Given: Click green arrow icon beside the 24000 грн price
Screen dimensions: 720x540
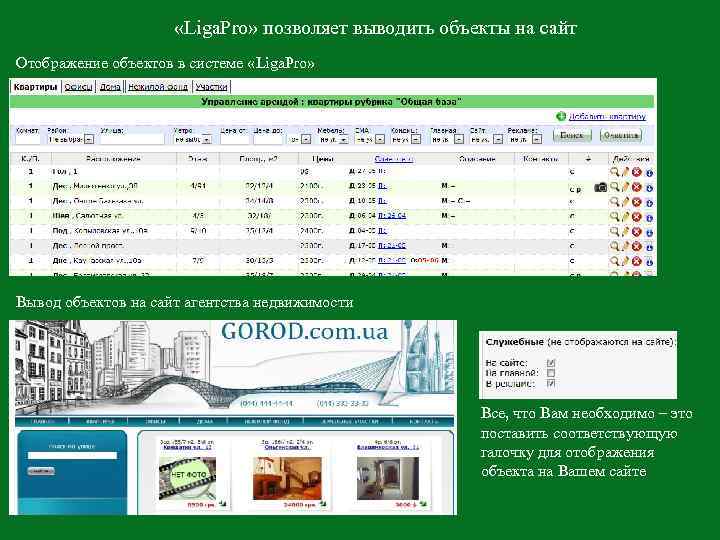Looking at the screenshot, I should coord(323,504).
